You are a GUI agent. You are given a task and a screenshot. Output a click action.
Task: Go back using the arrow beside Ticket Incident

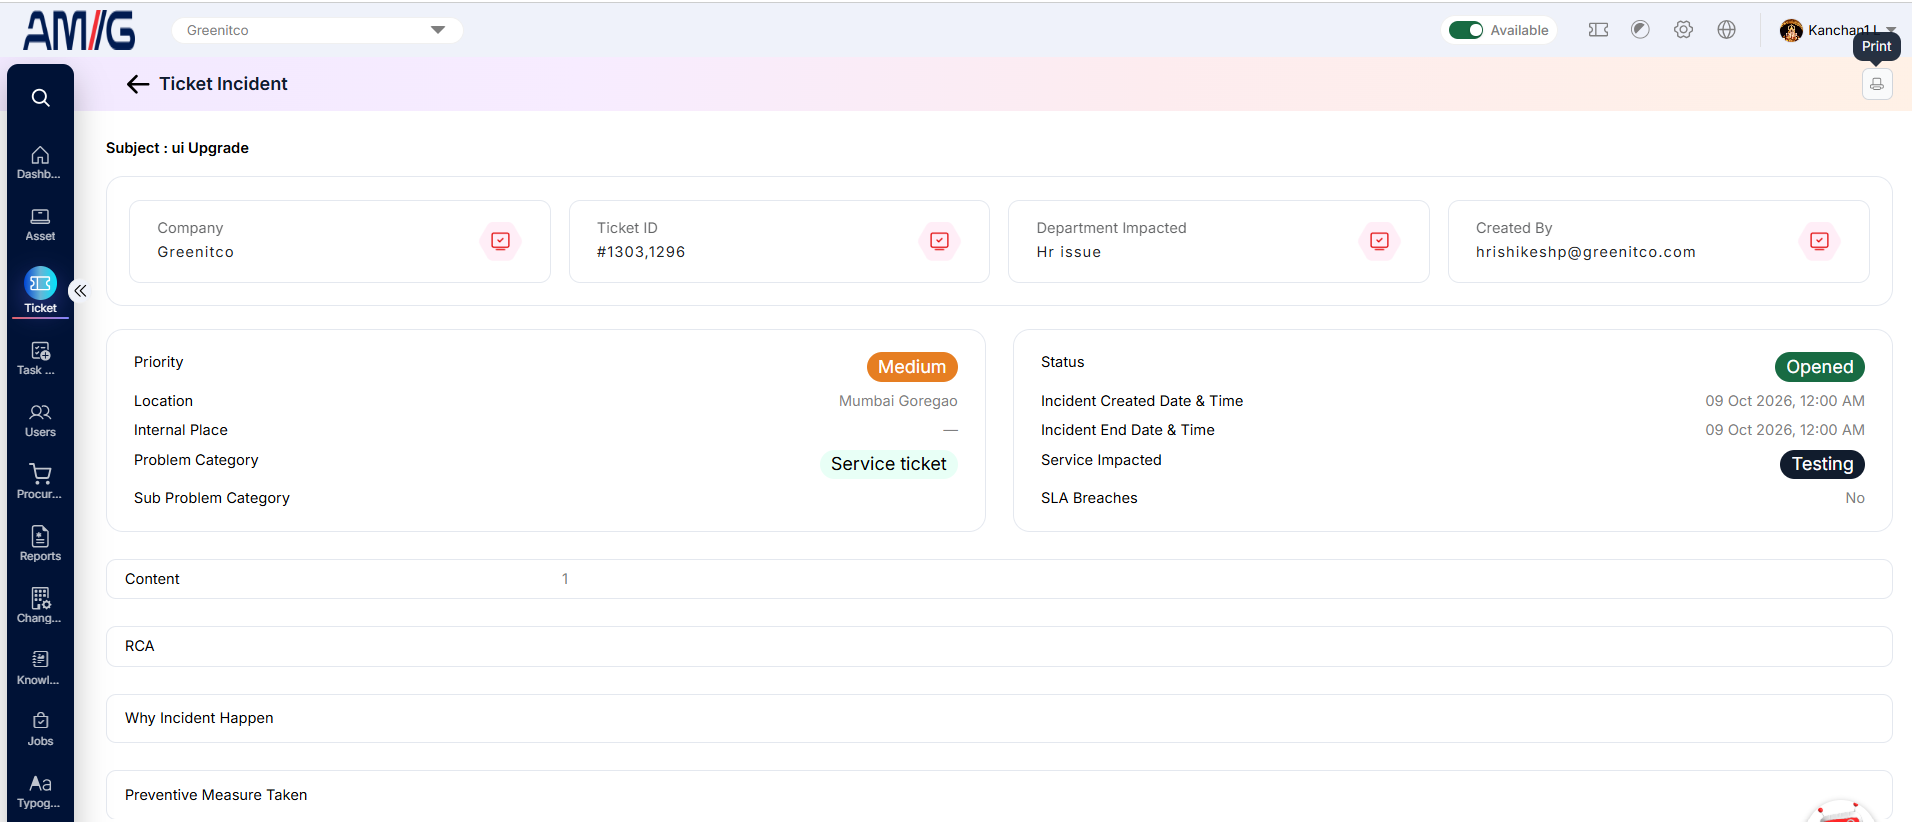(138, 84)
